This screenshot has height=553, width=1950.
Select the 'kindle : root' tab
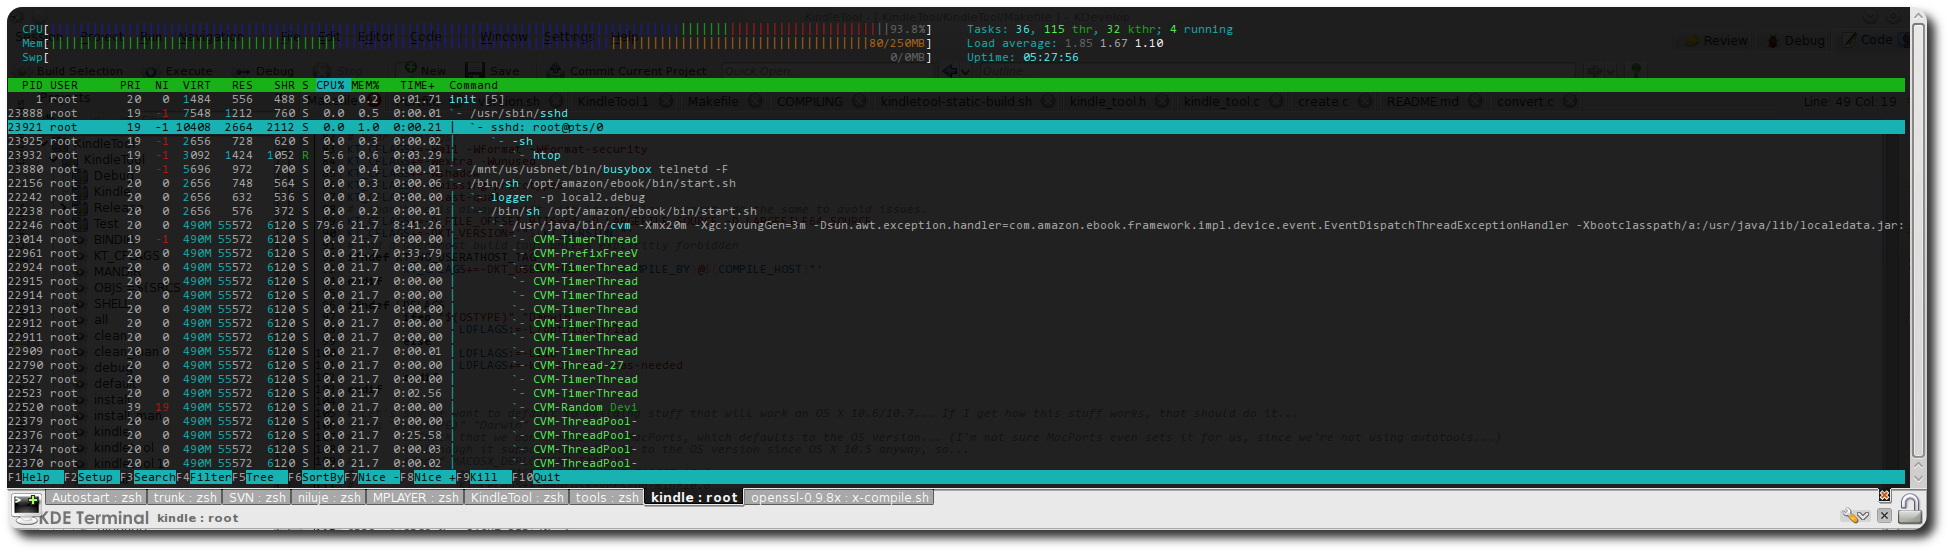point(694,497)
